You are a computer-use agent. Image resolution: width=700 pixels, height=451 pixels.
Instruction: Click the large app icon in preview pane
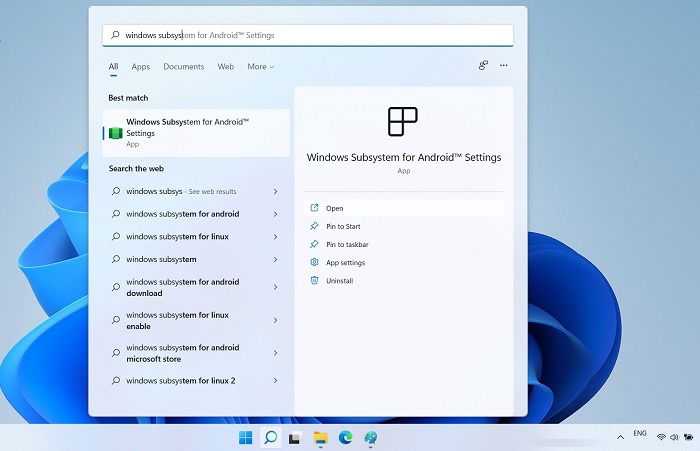(403, 121)
